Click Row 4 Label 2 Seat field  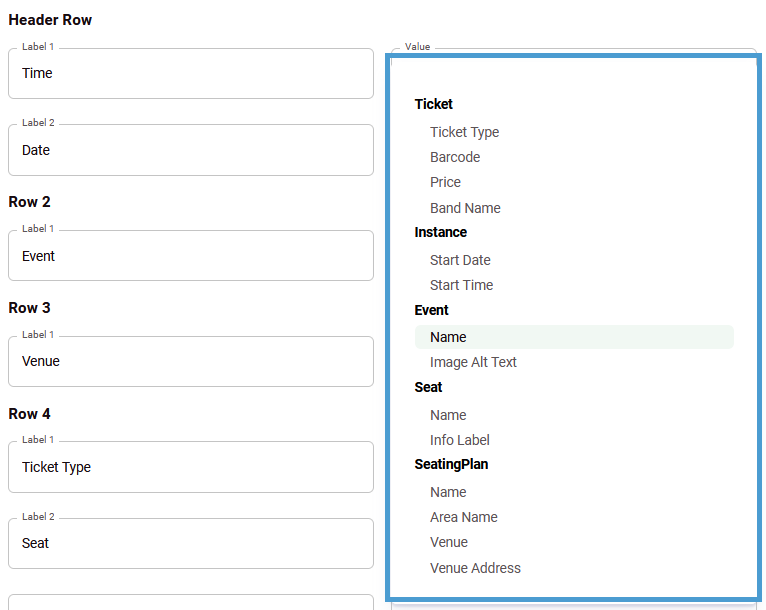pyautogui.click(x=191, y=543)
